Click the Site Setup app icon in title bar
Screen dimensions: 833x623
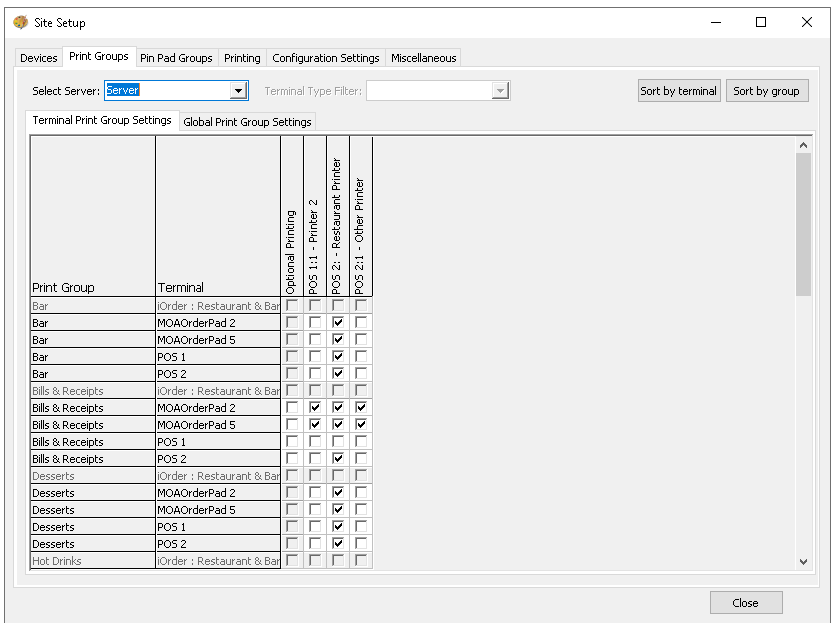coord(19,22)
